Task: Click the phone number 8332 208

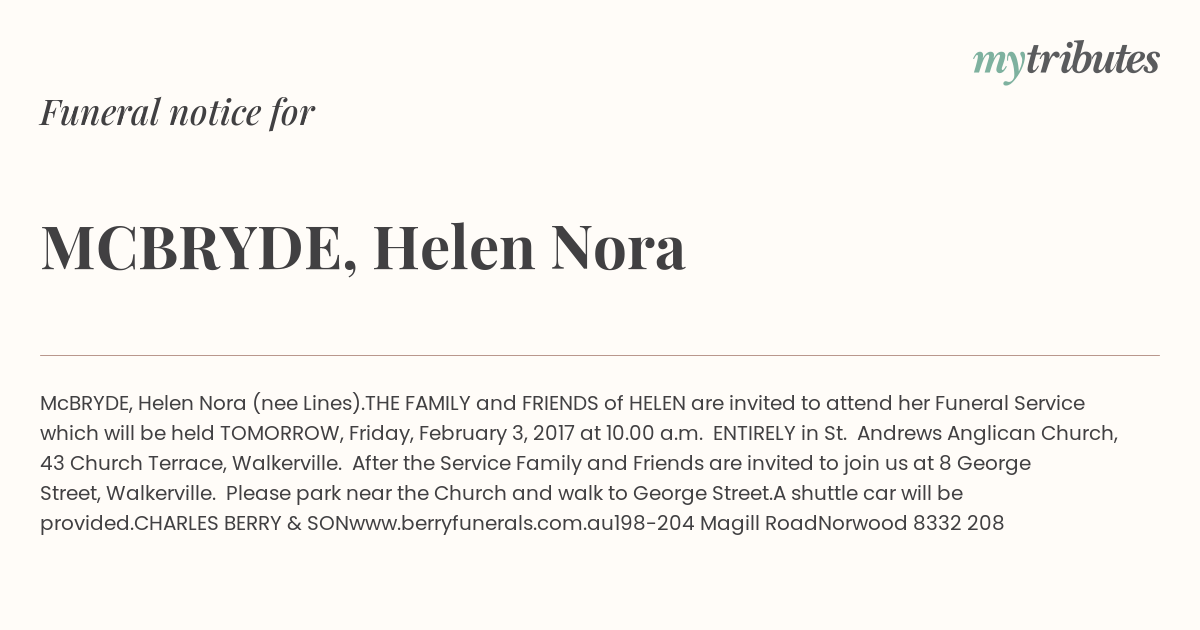Action: (958, 523)
